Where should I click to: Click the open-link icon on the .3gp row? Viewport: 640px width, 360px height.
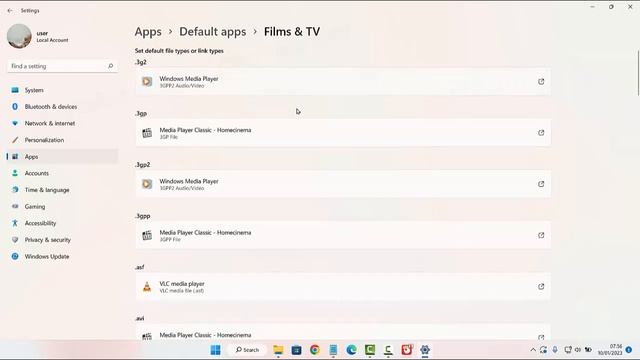pyautogui.click(x=541, y=133)
